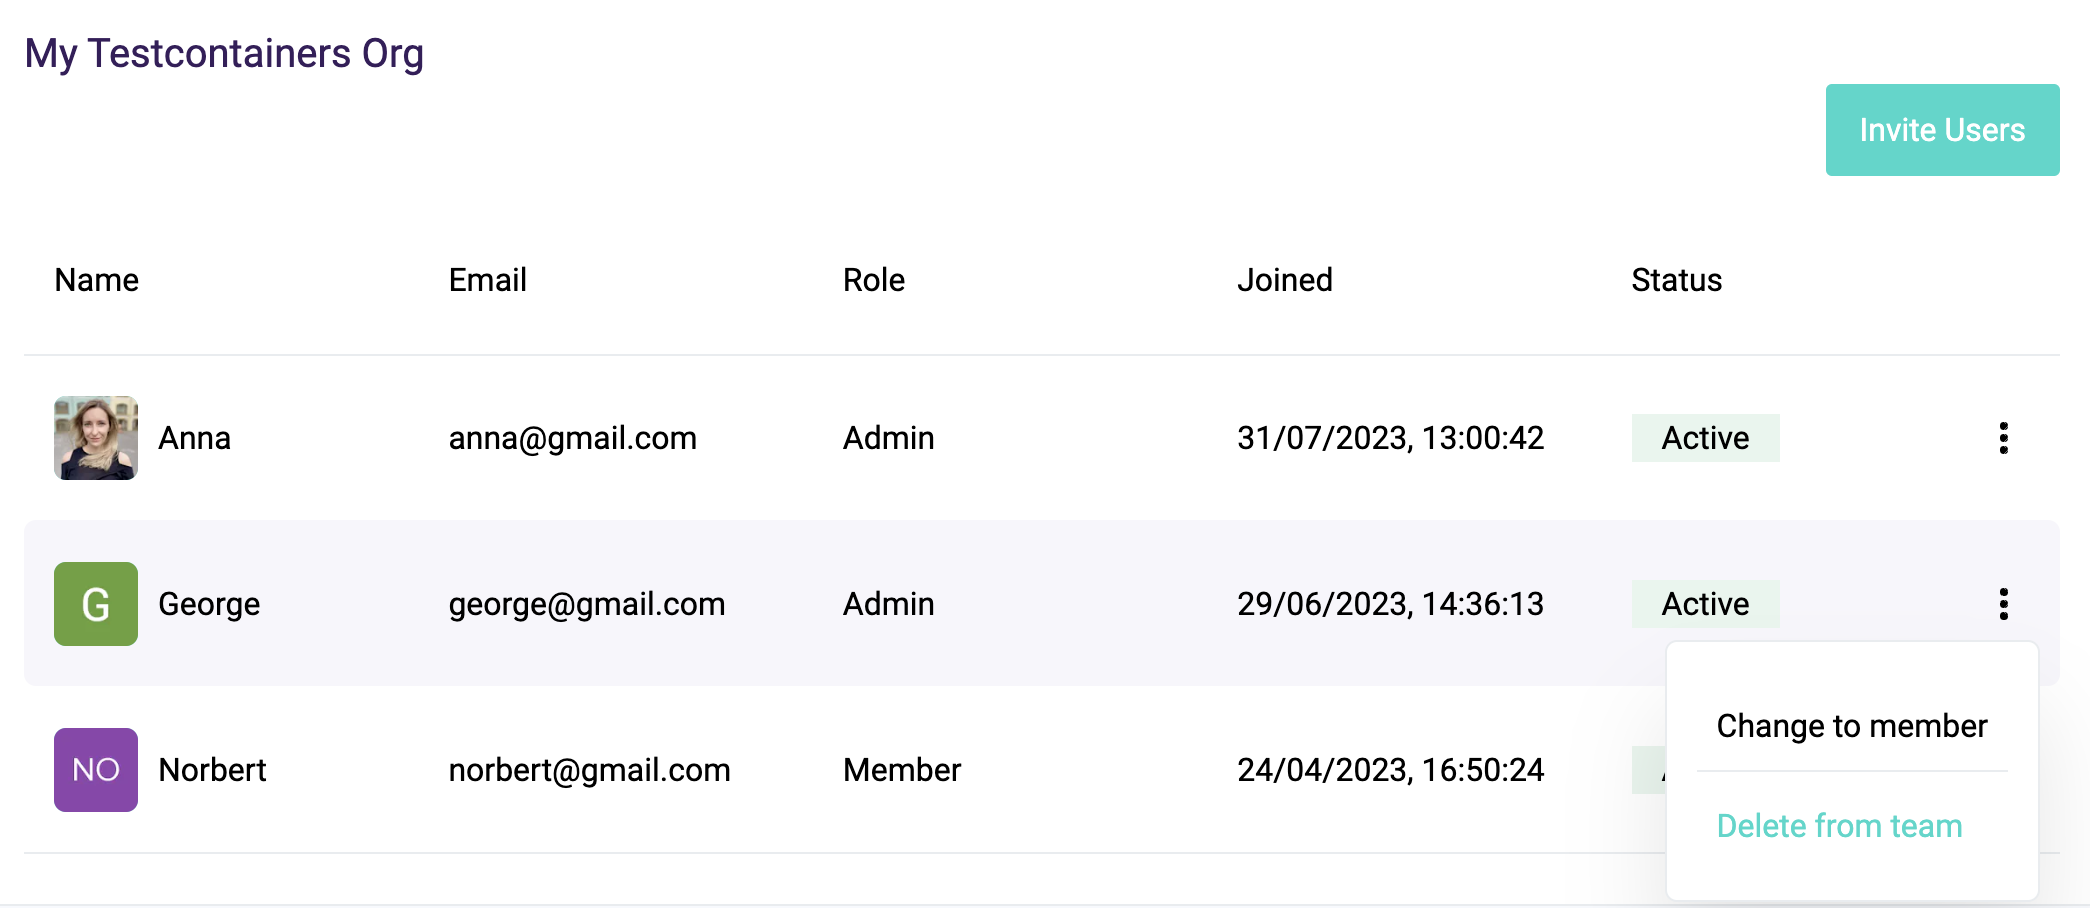Choose Change to member from the menu
2090x908 pixels.
(x=1851, y=726)
